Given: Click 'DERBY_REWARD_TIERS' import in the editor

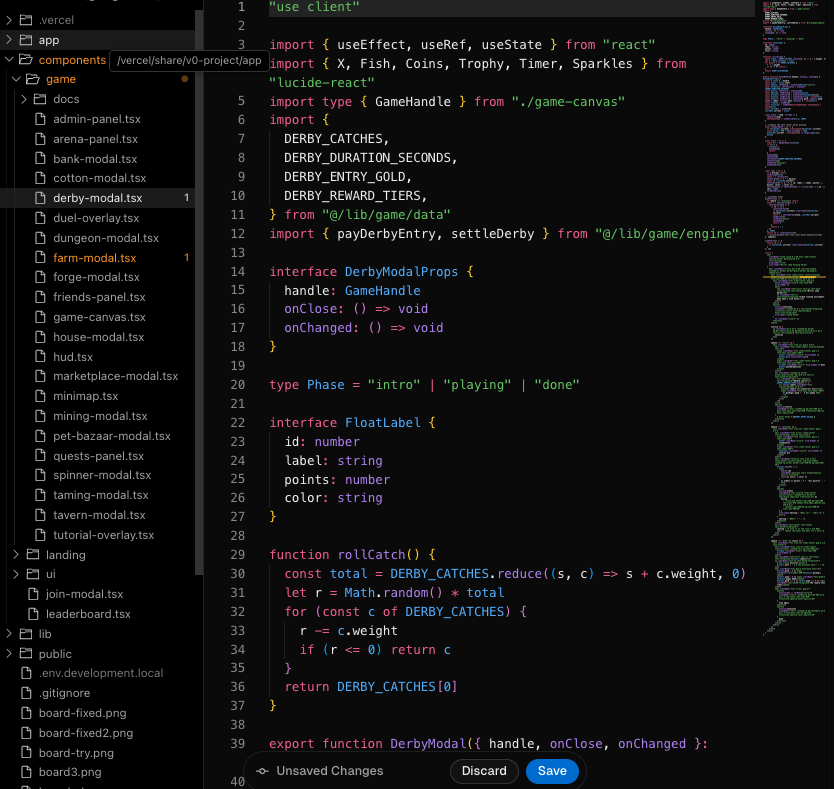Looking at the screenshot, I should 352,196.
